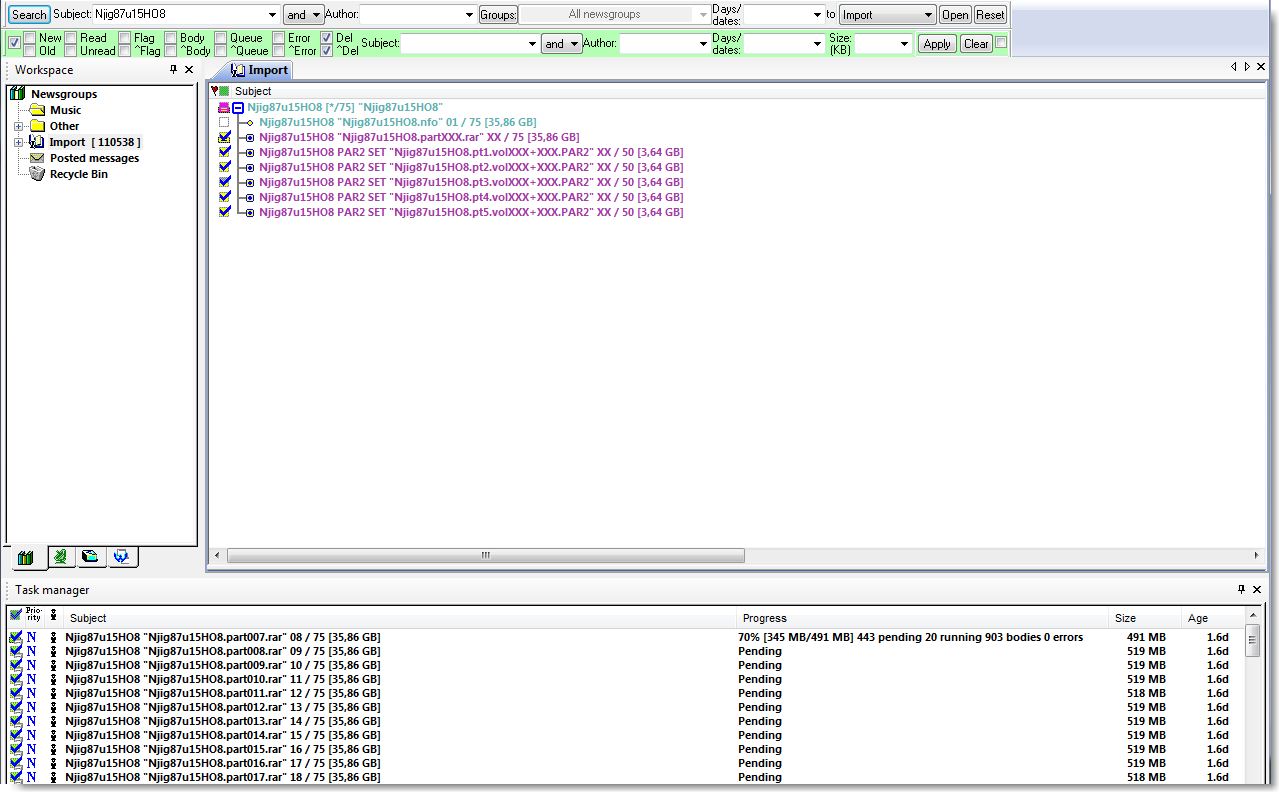Click the Apply button on the filter bar

pos(935,43)
